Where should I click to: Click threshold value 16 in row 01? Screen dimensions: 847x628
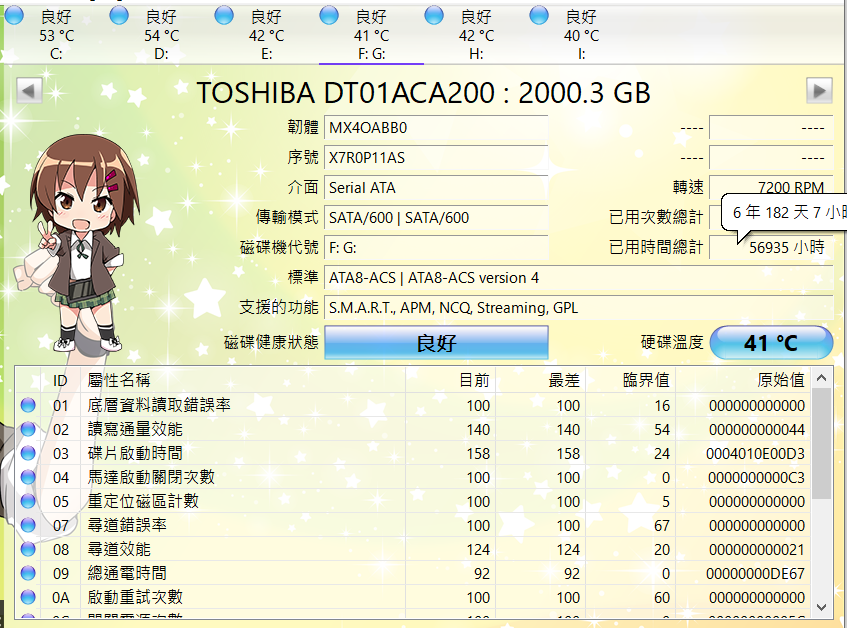pyautogui.click(x=662, y=406)
